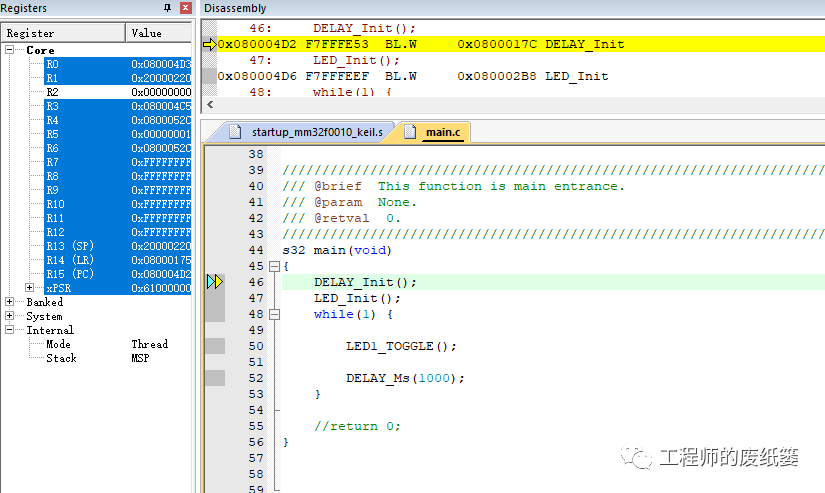This screenshot has width=825, height=493.
Task: Place cursor on LED_Init(); at line 47
Action: tap(357, 298)
